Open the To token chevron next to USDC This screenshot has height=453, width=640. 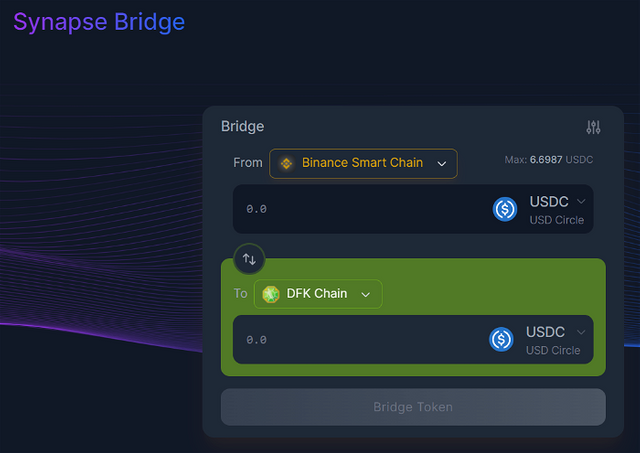[579, 331]
